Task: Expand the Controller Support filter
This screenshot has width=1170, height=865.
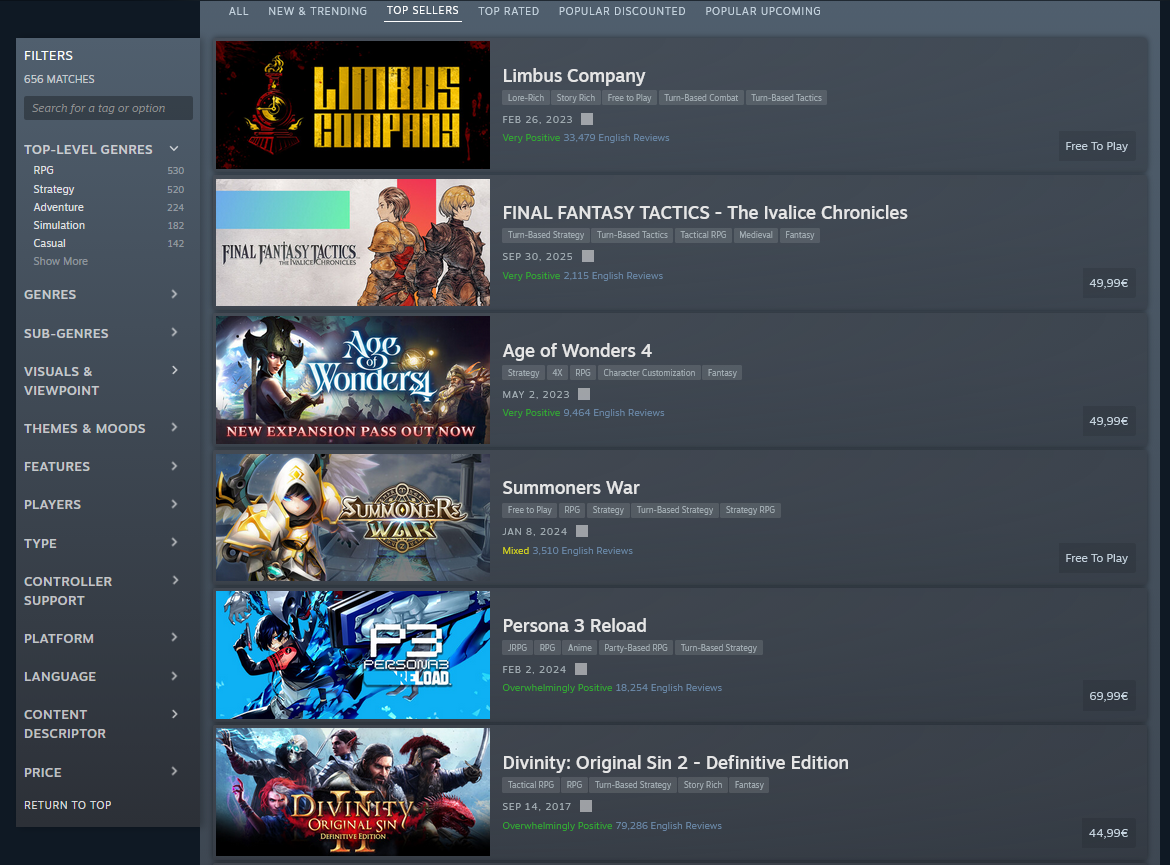Action: (174, 580)
